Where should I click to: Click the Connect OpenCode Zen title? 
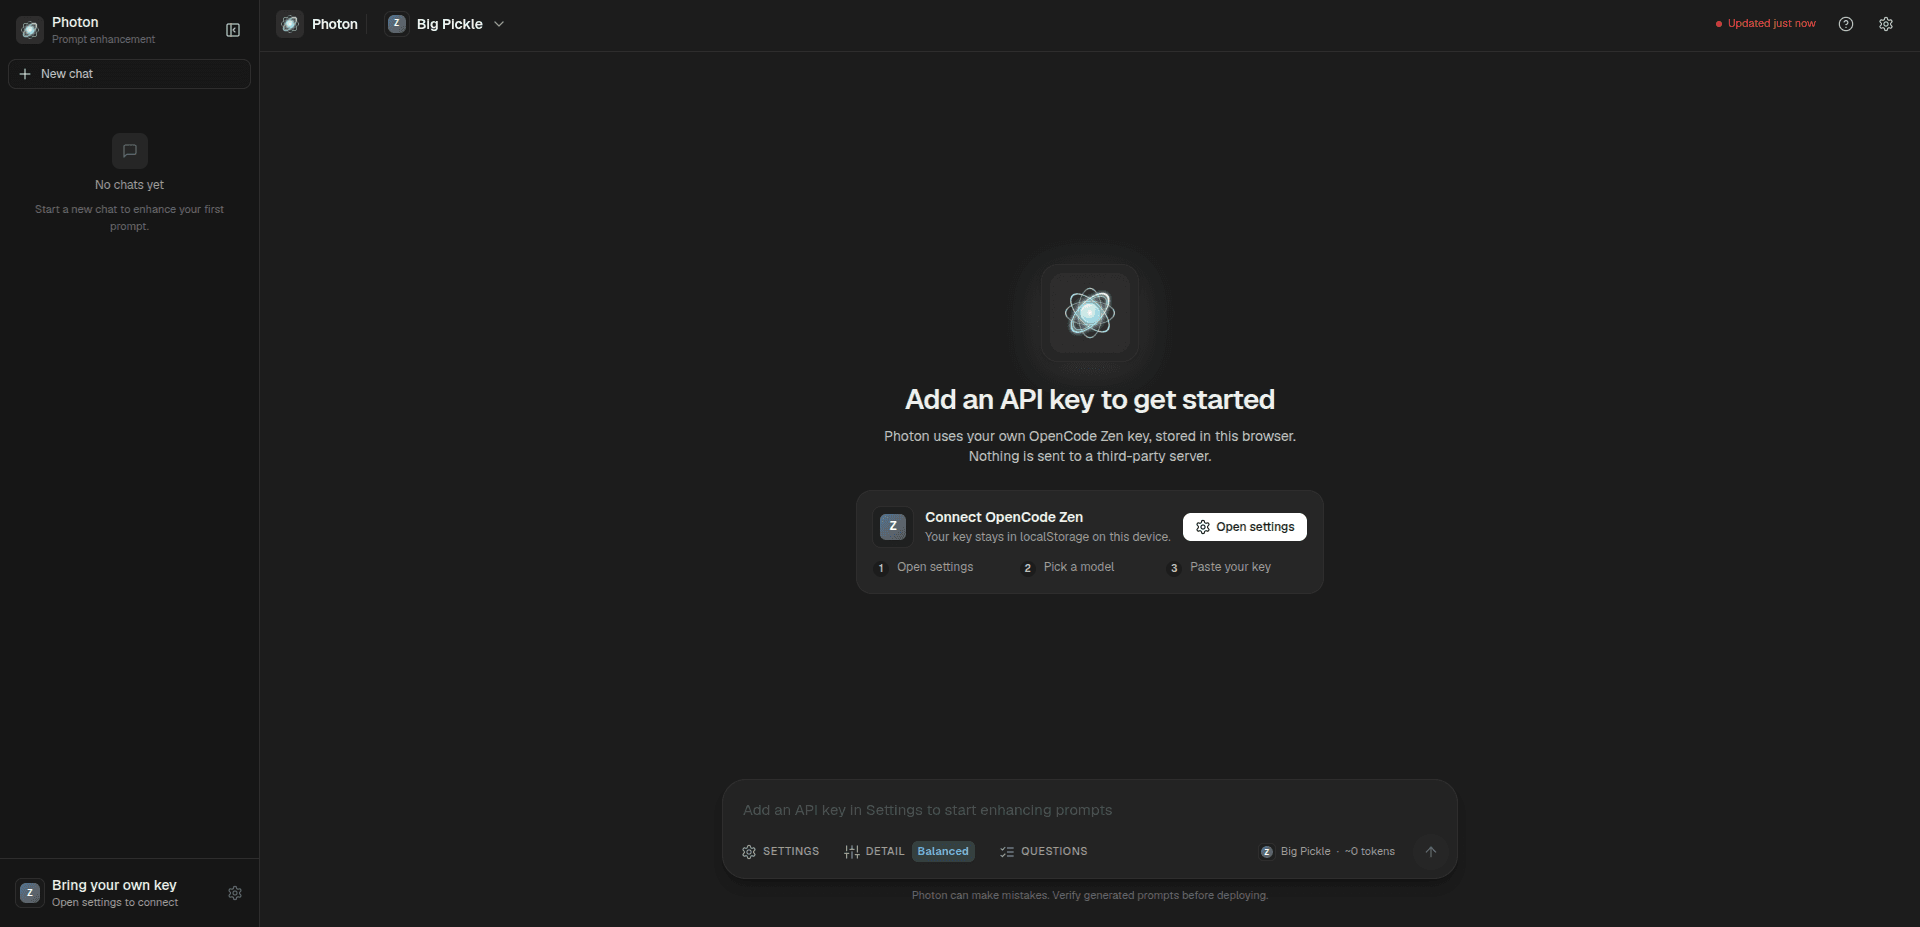pos(1004,517)
